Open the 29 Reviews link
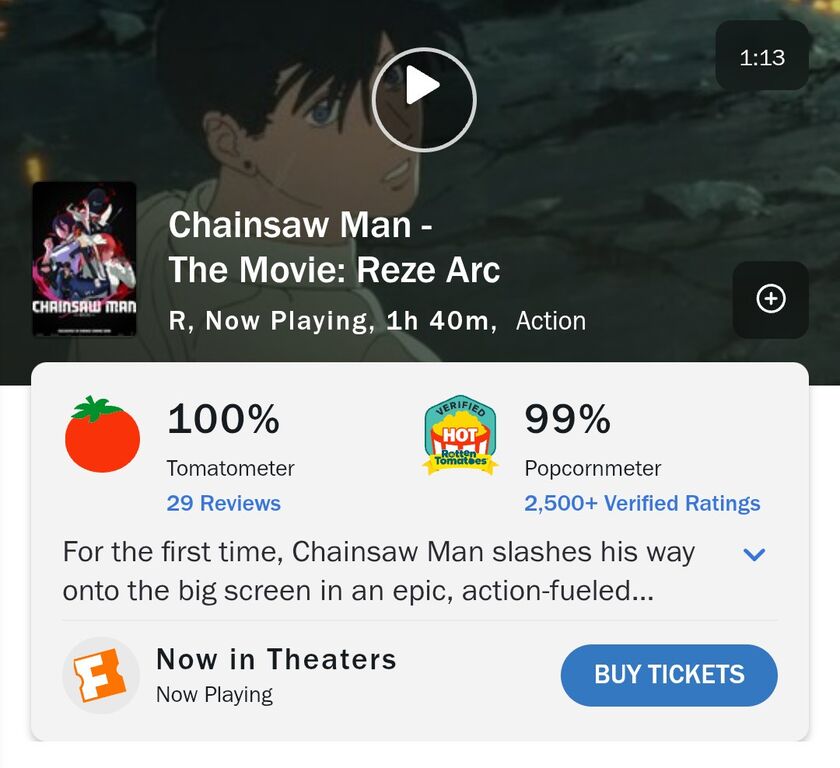 click(x=223, y=503)
